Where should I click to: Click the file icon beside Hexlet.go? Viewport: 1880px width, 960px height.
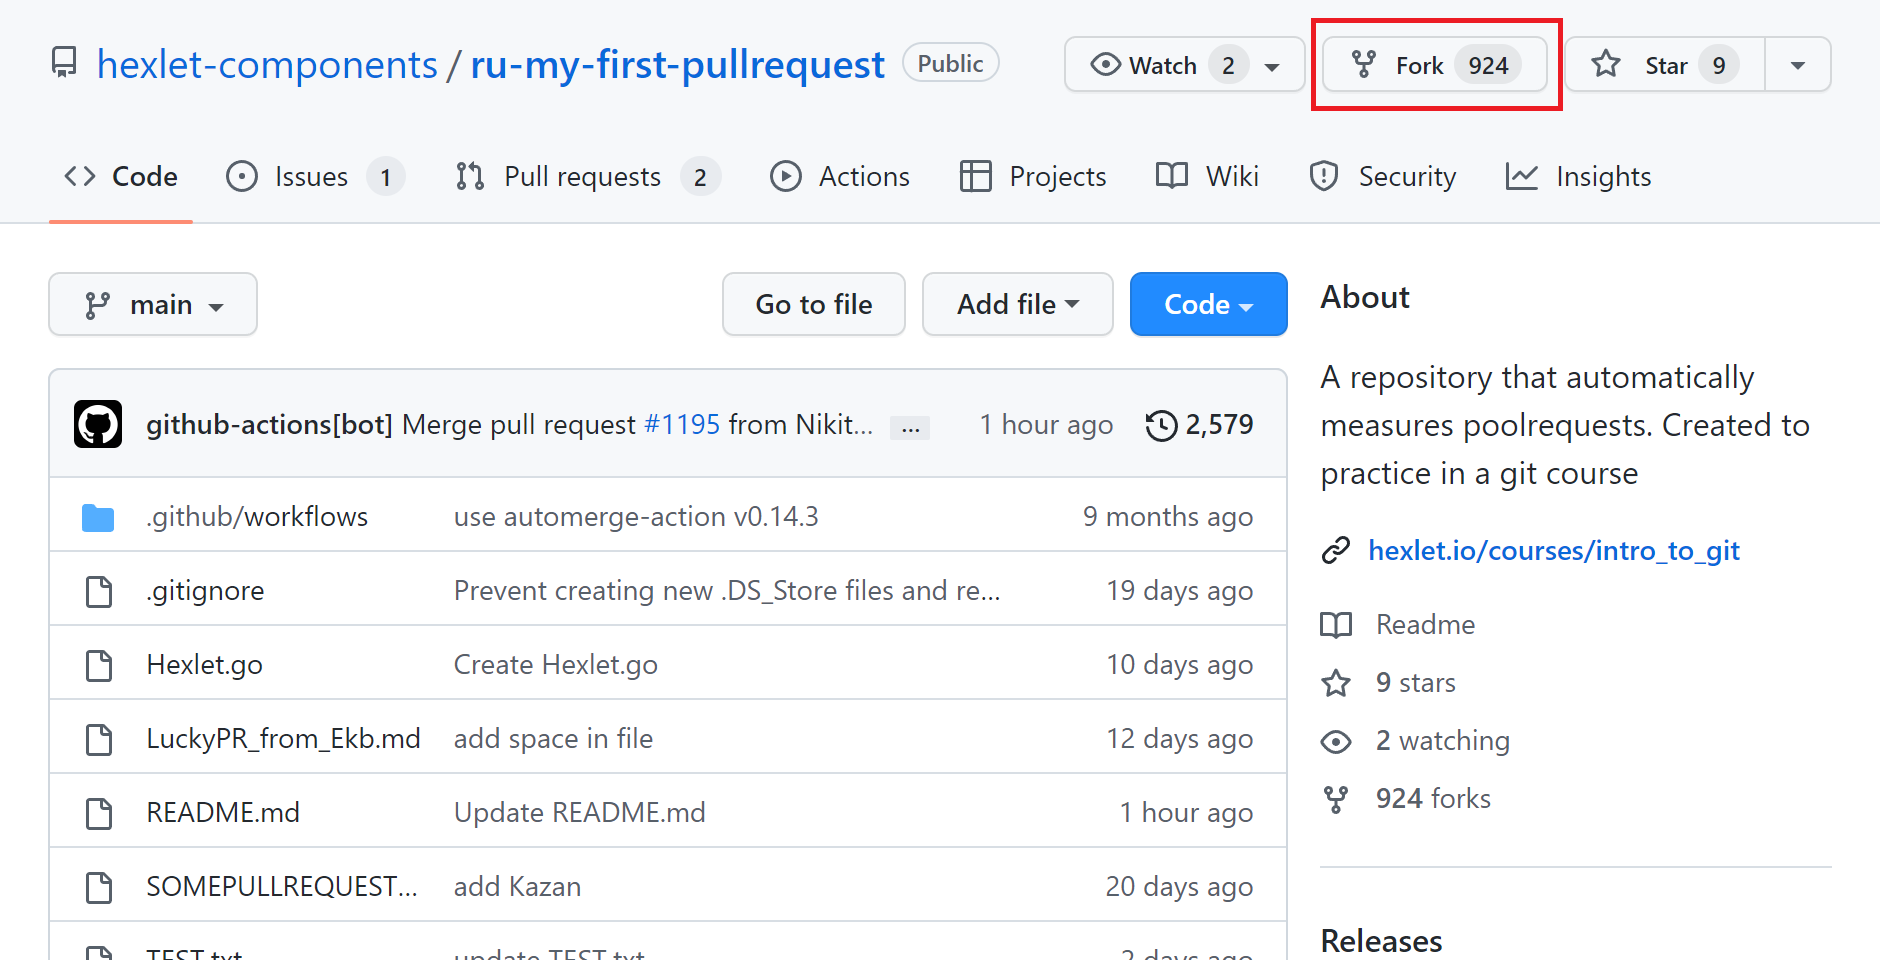click(x=99, y=665)
